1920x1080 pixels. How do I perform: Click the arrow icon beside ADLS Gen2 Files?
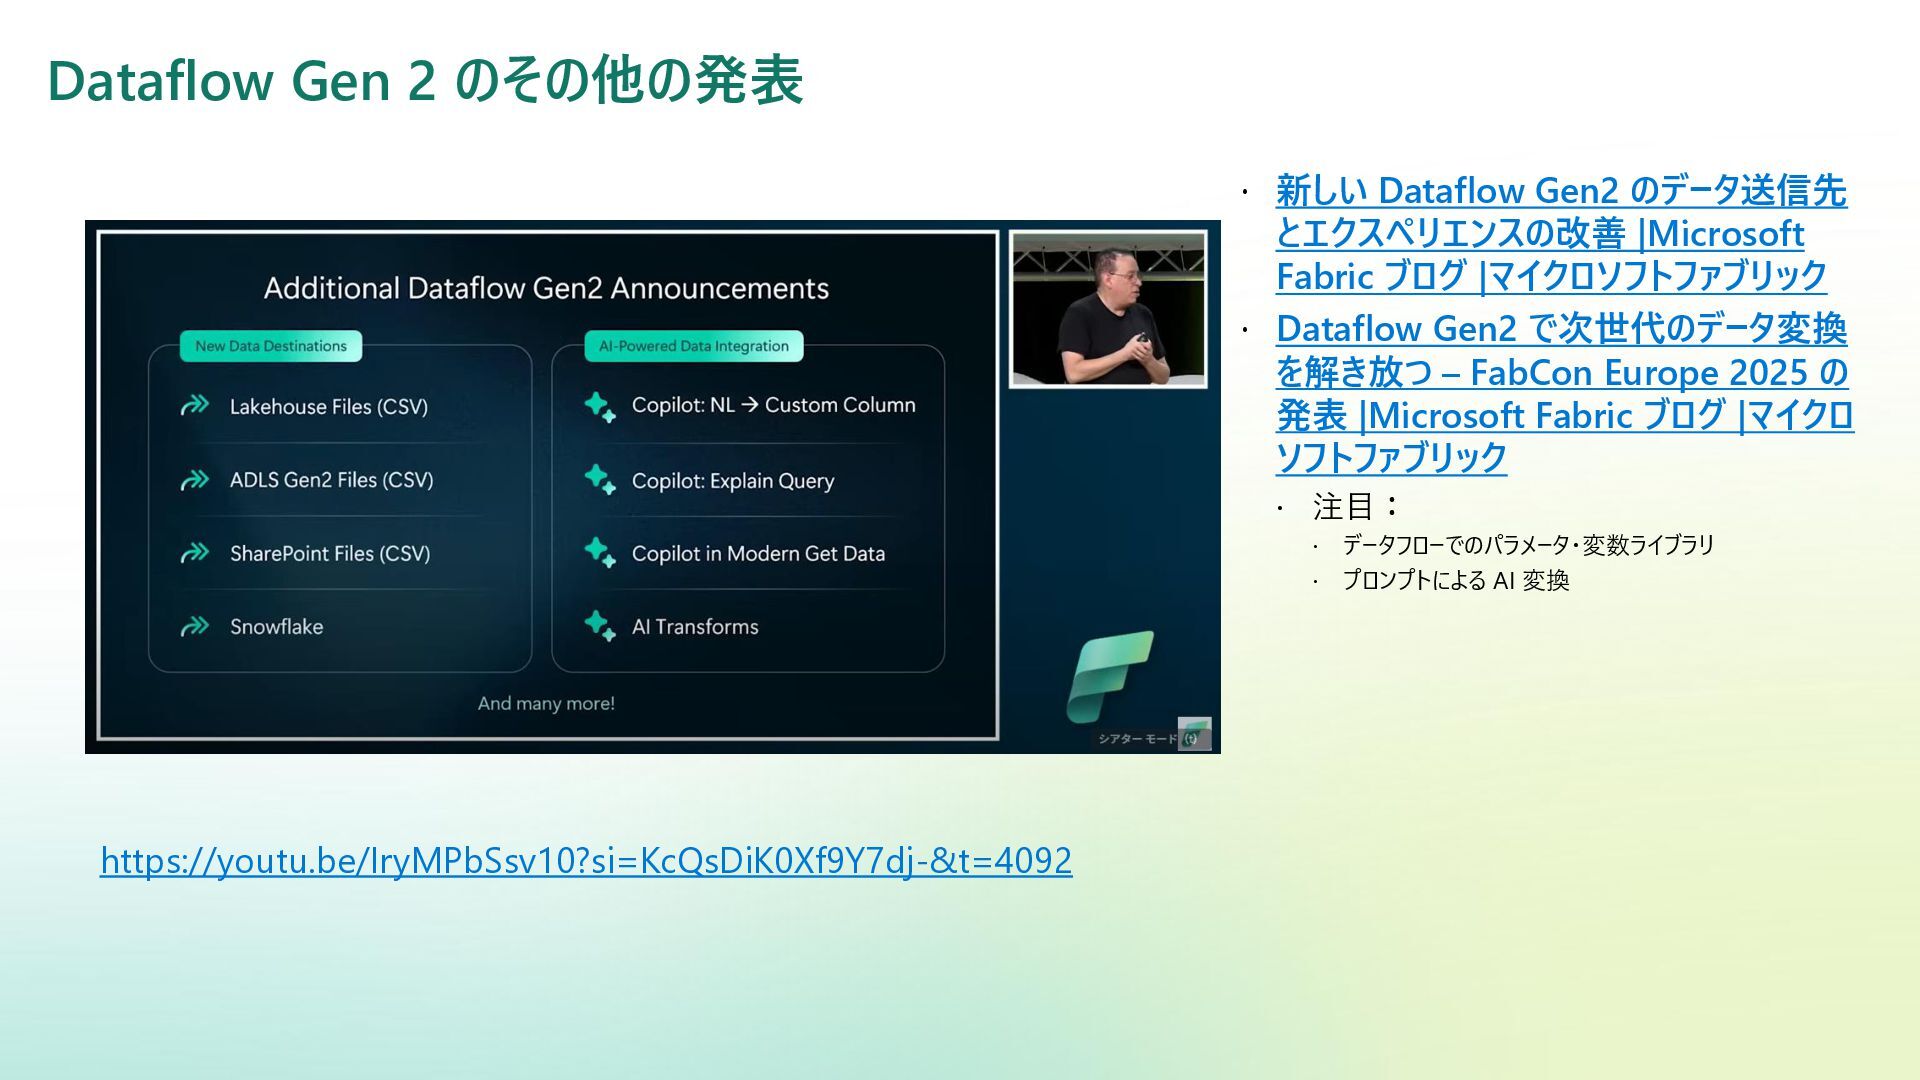[194, 480]
